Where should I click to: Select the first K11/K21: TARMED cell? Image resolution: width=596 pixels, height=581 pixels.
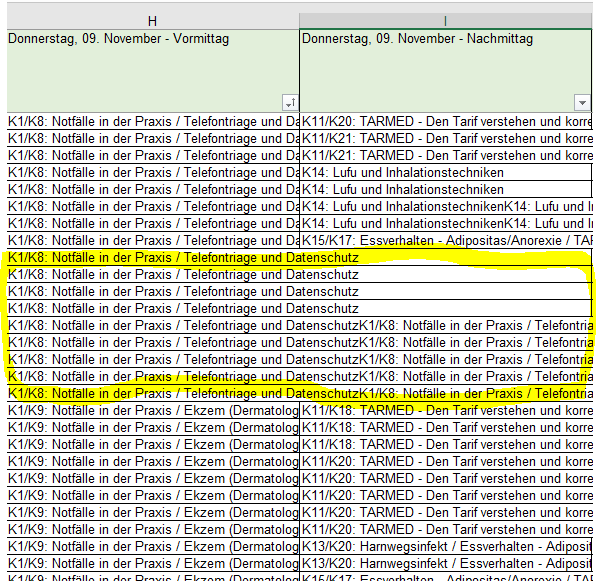coord(445,139)
